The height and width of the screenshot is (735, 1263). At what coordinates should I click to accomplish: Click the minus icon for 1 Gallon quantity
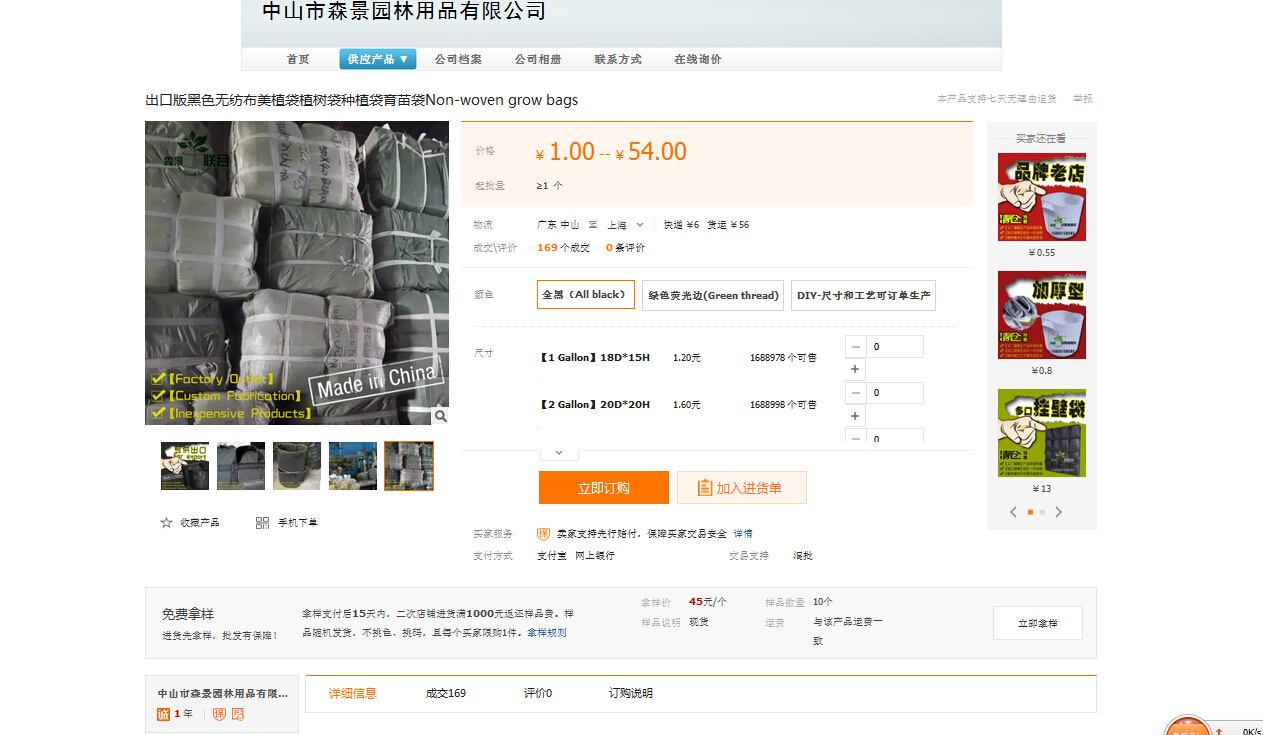856,347
